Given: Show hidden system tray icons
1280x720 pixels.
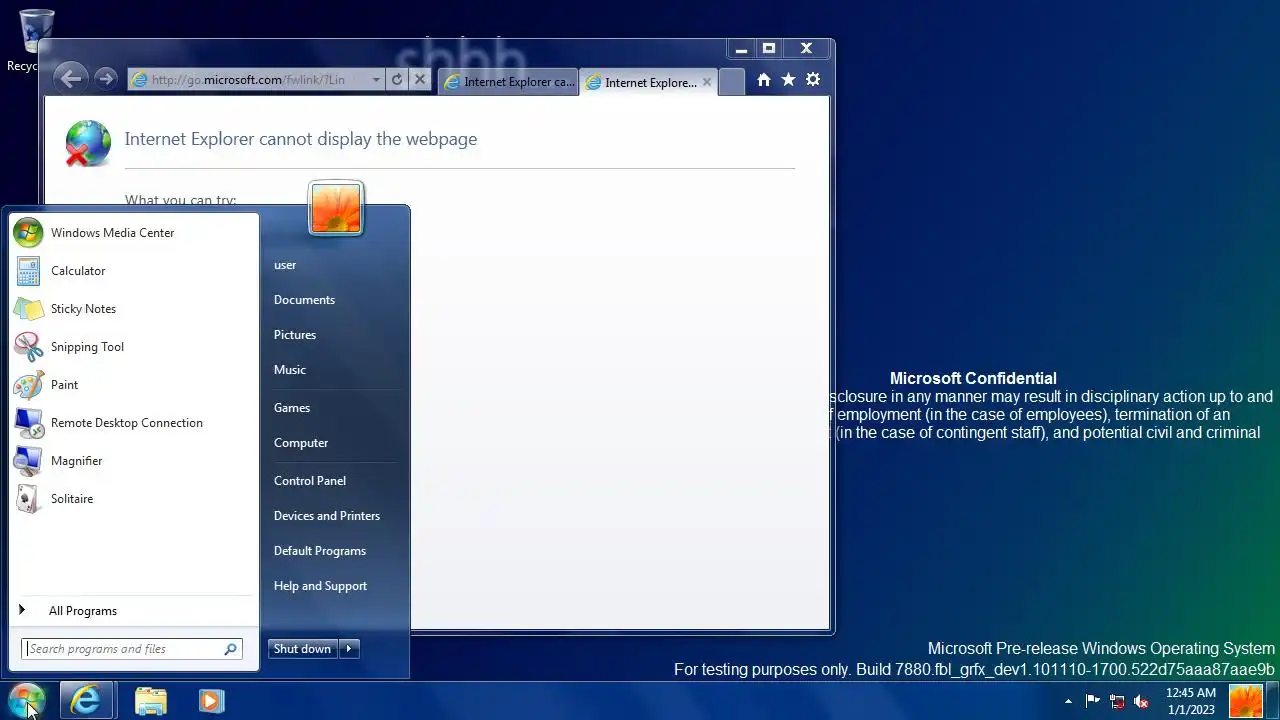Looking at the screenshot, I should tap(1068, 702).
